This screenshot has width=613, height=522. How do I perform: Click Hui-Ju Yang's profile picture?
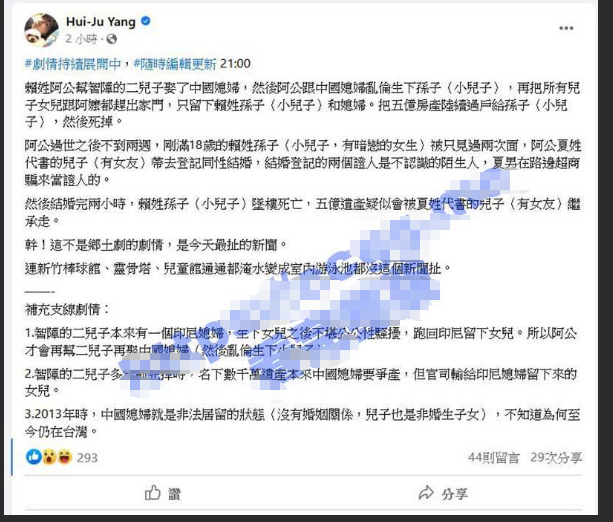[x=41, y=30]
